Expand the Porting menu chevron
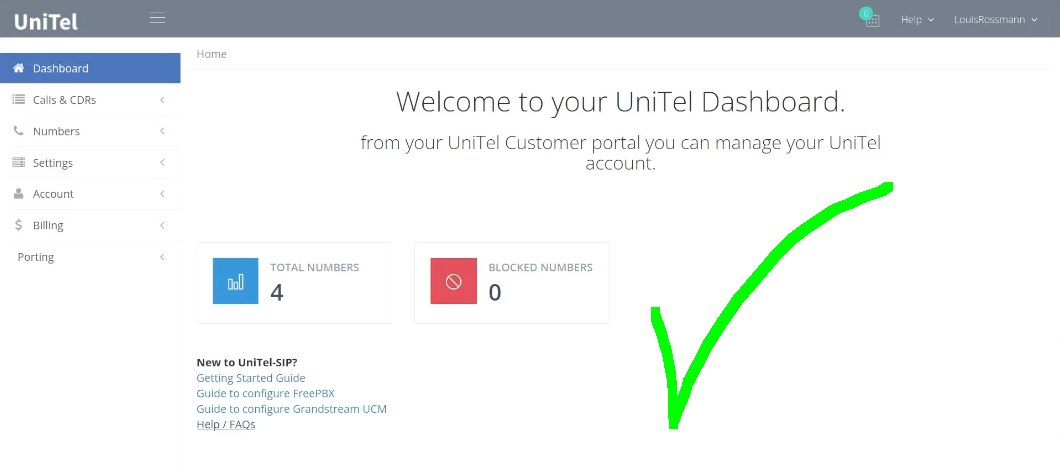This screenshot has width=1060, height=469. (x=162, y=257)
